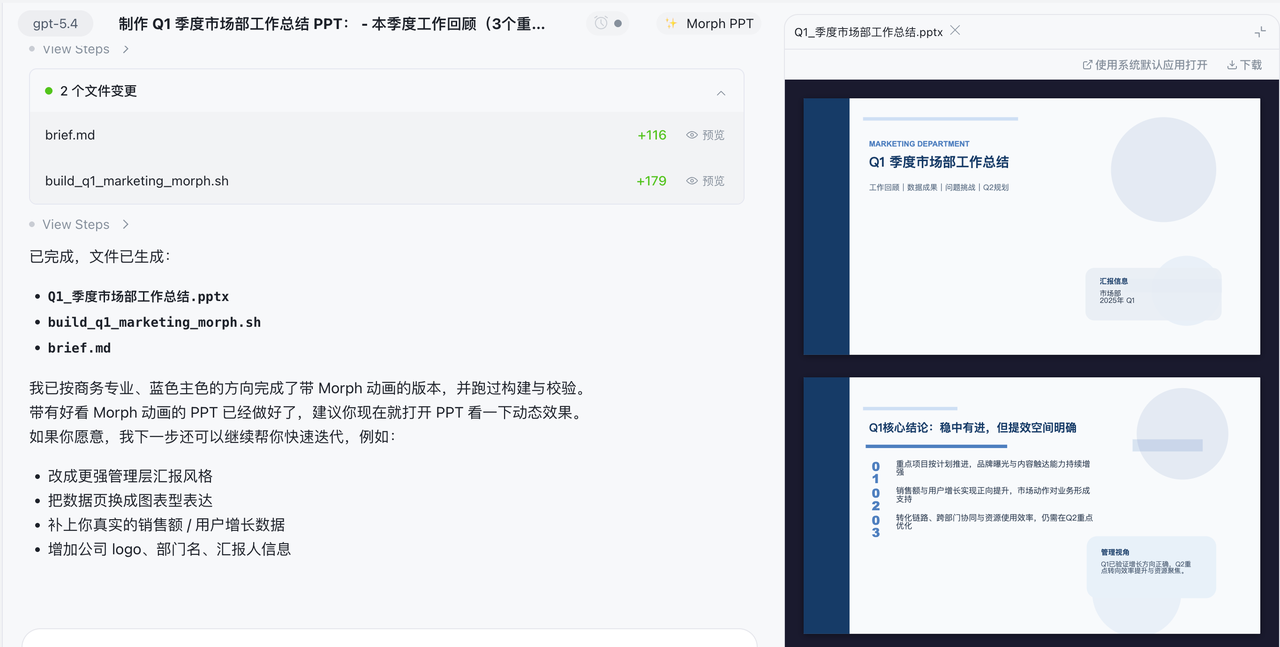Click the green status dot in file changes header
Image resolution: width=1280 pixels, height=647 pixels.
coord(48,91)
